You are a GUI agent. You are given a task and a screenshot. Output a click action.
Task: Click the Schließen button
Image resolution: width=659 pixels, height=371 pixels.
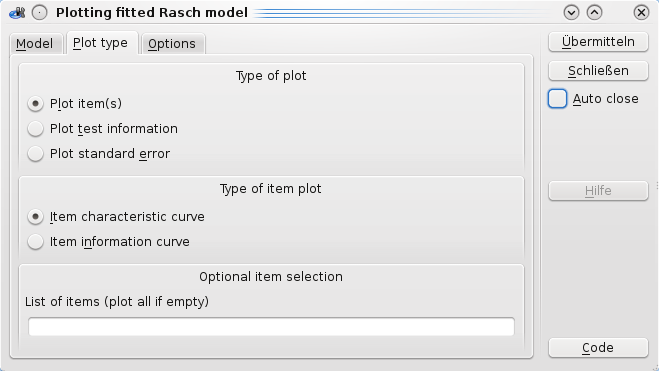[x=598, y=71]
